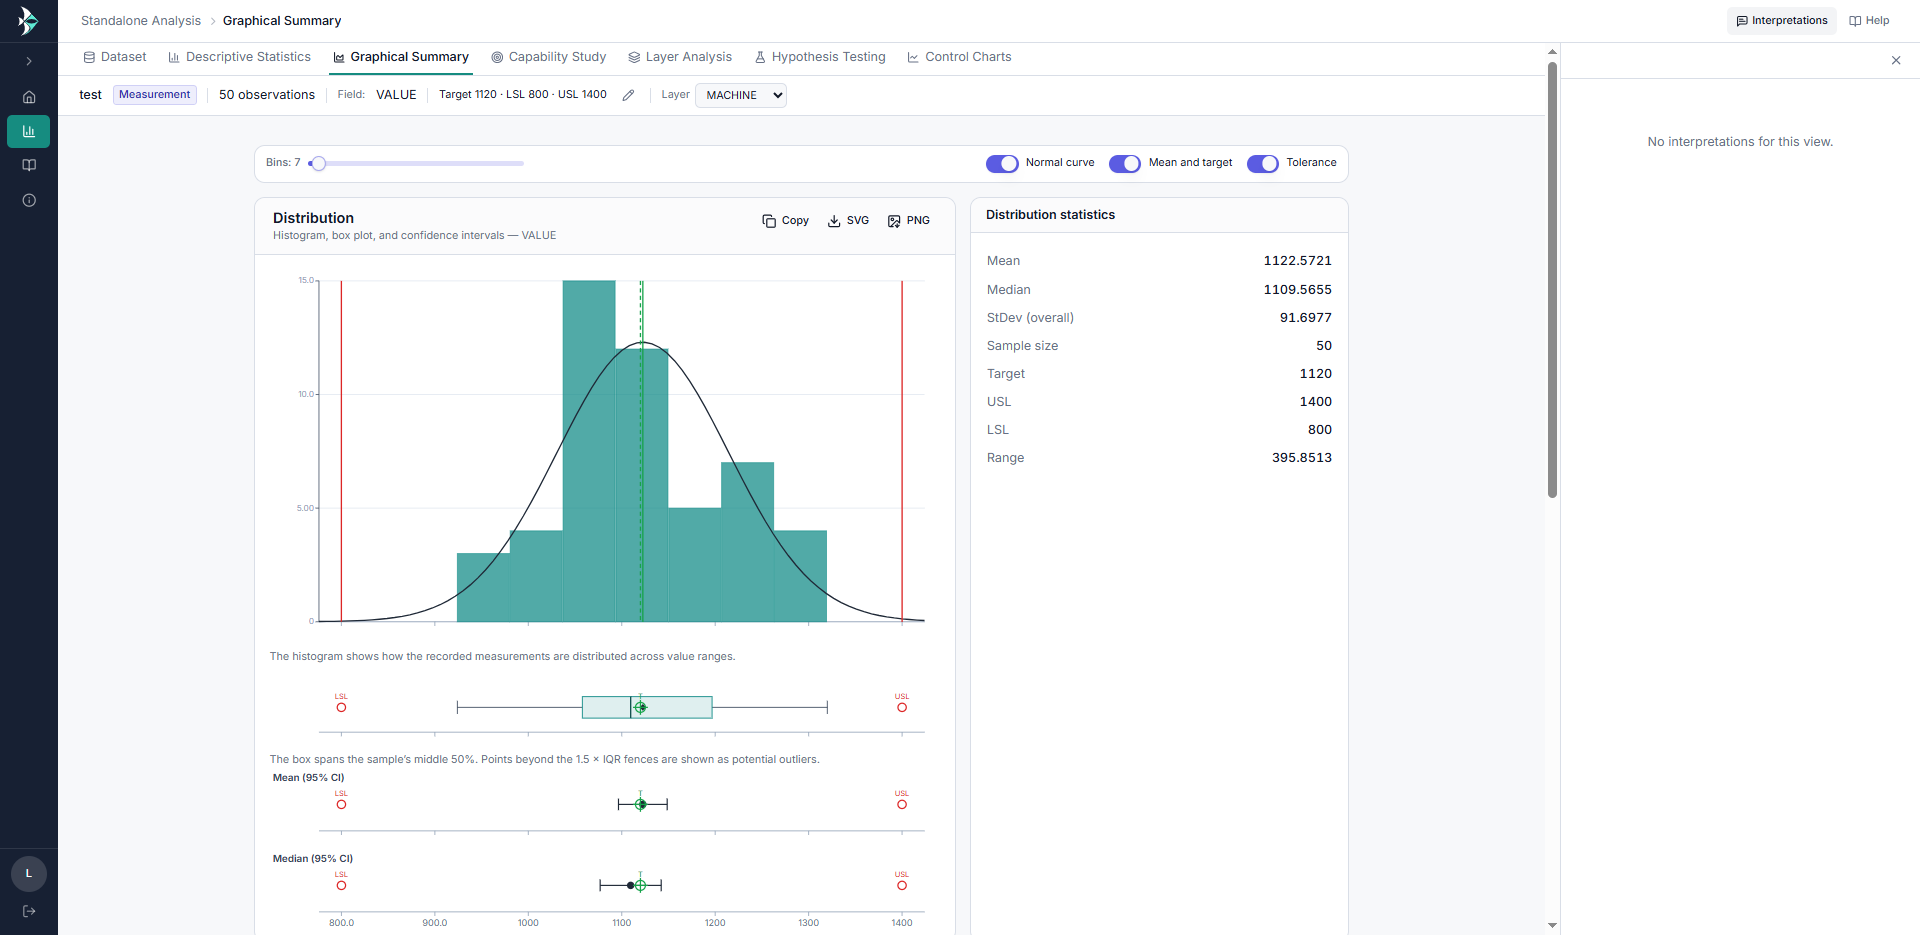Click the 50 observations text
The height and width of the screenshot is (935, 1920).
pos(267,95)
